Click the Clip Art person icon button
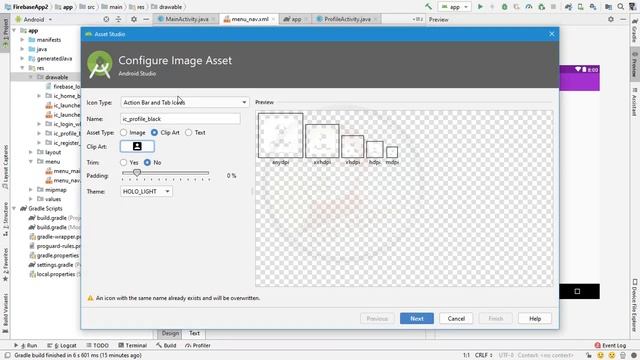Image resolution: width=640 pixels, height=360 pixels. [x=137, y=146]
